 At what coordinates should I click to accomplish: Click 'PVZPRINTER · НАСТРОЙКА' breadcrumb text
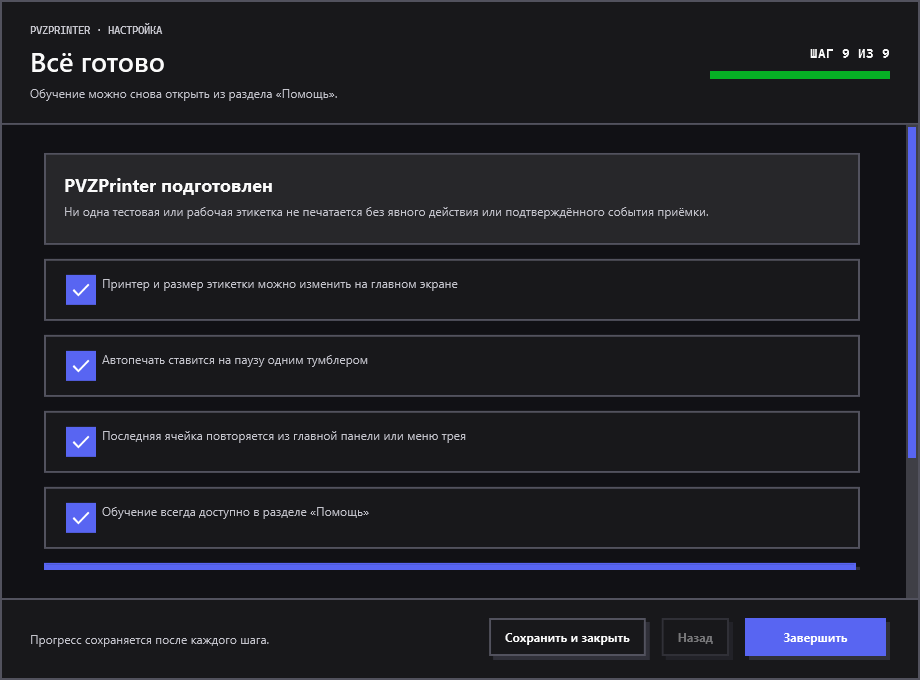[96, 30]
